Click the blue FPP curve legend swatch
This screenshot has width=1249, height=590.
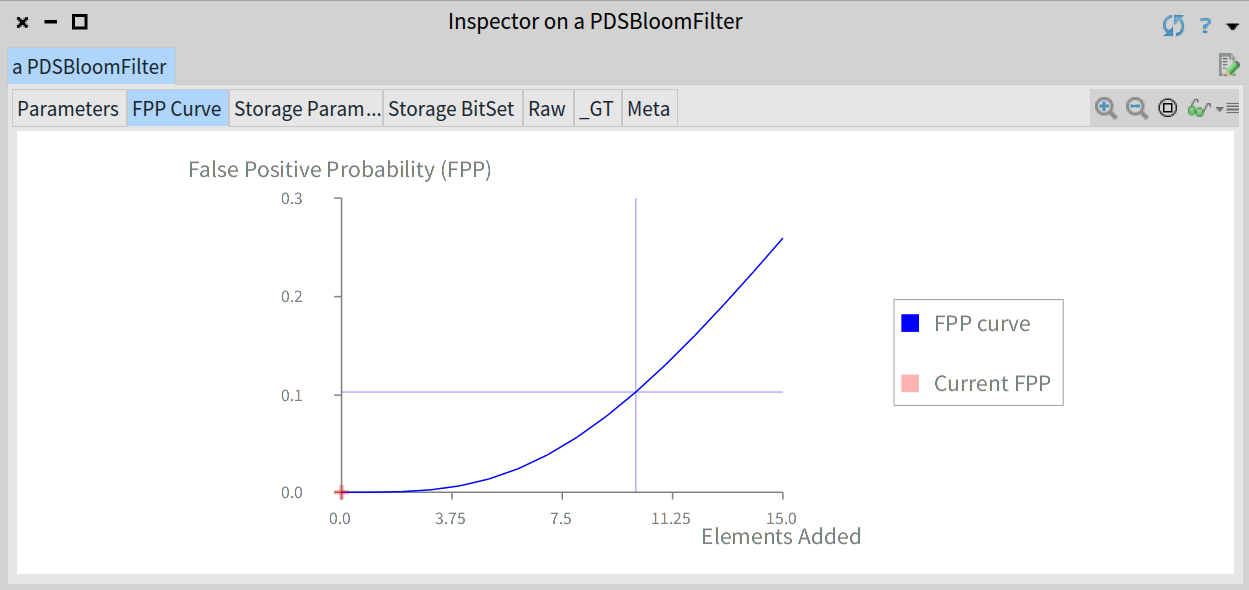pos(910,323)
